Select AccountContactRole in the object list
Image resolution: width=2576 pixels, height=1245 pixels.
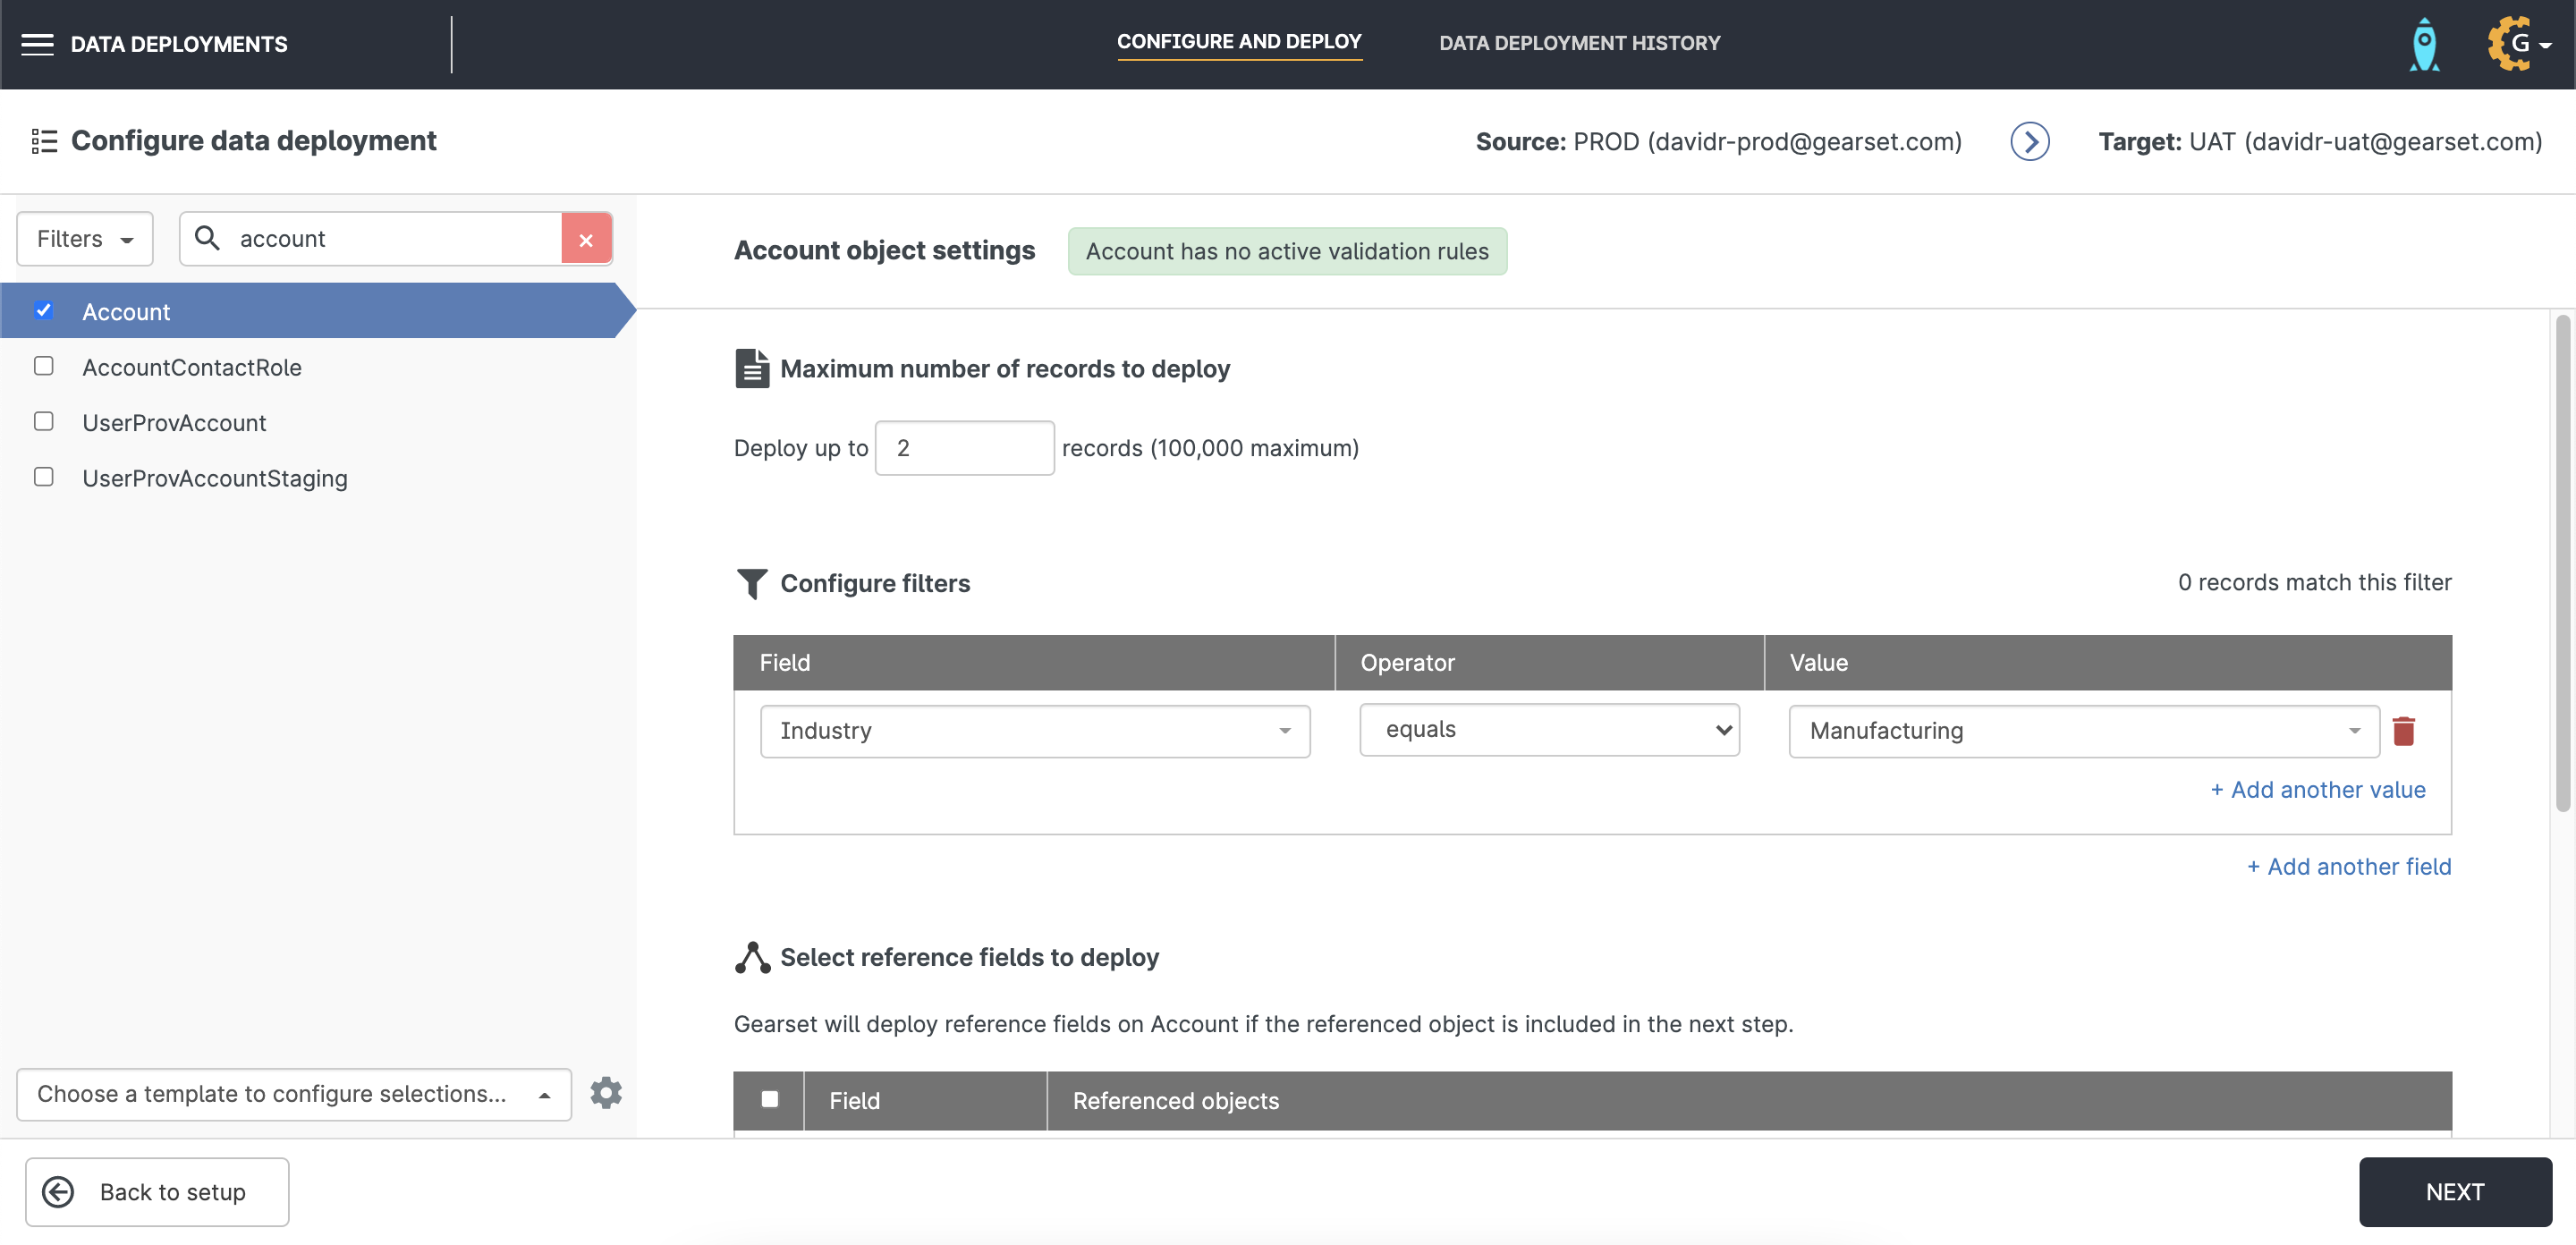click(x=192, y=367)
